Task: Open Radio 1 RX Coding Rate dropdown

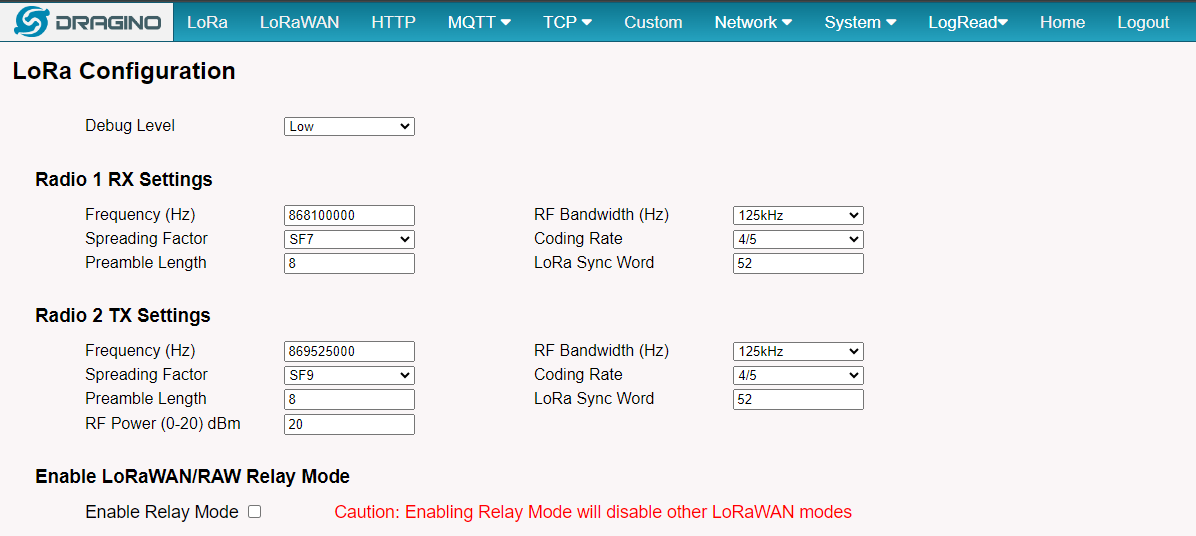Action: [798, 239]
